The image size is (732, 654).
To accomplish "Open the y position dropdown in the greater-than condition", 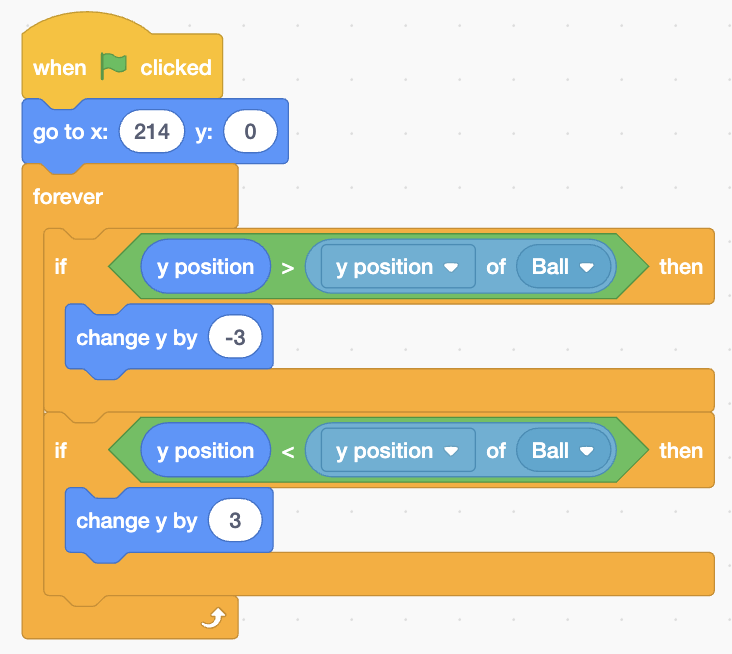I will 449,268.
